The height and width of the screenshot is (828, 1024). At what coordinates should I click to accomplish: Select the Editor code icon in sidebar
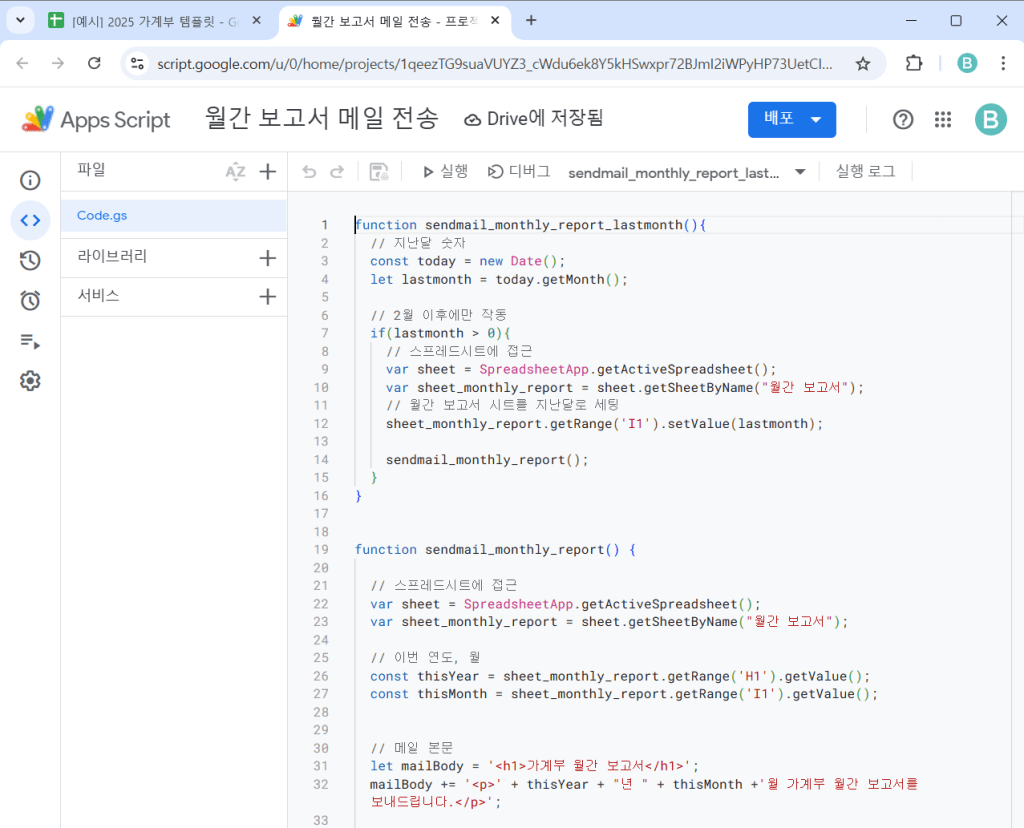[x=30, y=220]
